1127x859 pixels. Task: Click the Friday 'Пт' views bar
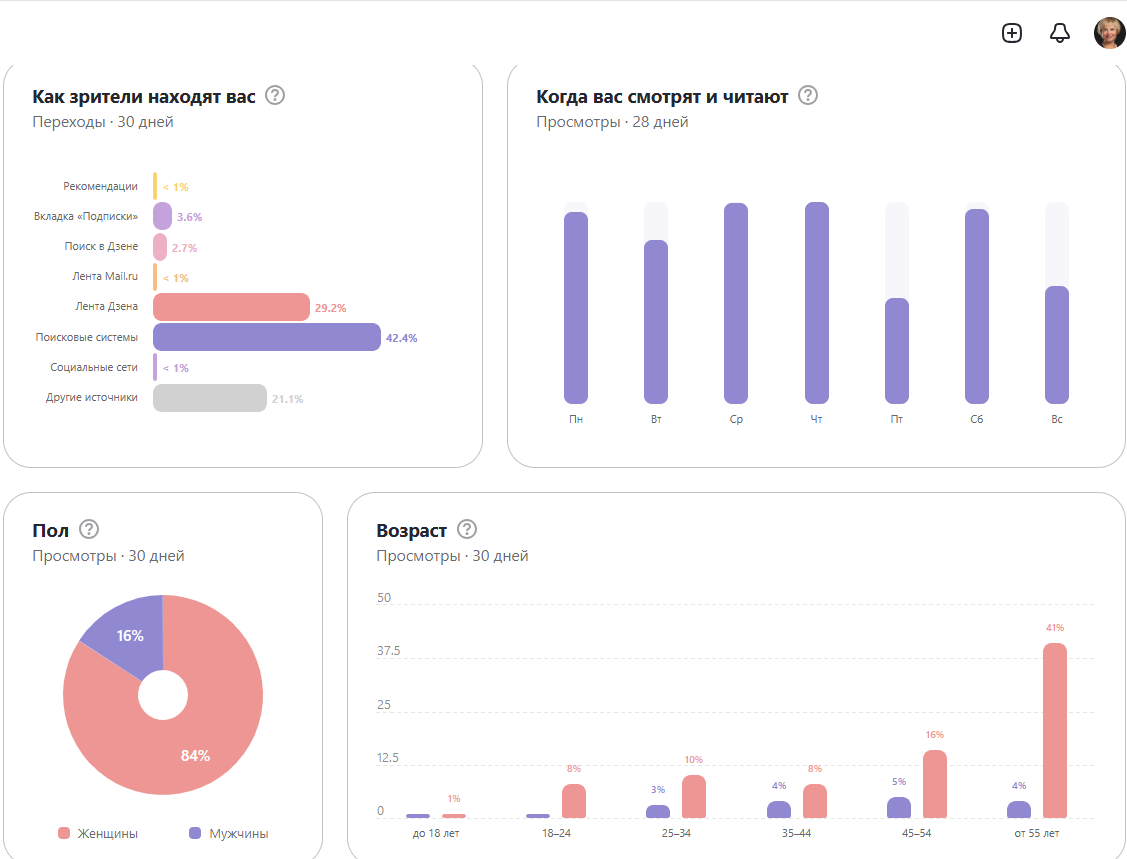point(897,351)
